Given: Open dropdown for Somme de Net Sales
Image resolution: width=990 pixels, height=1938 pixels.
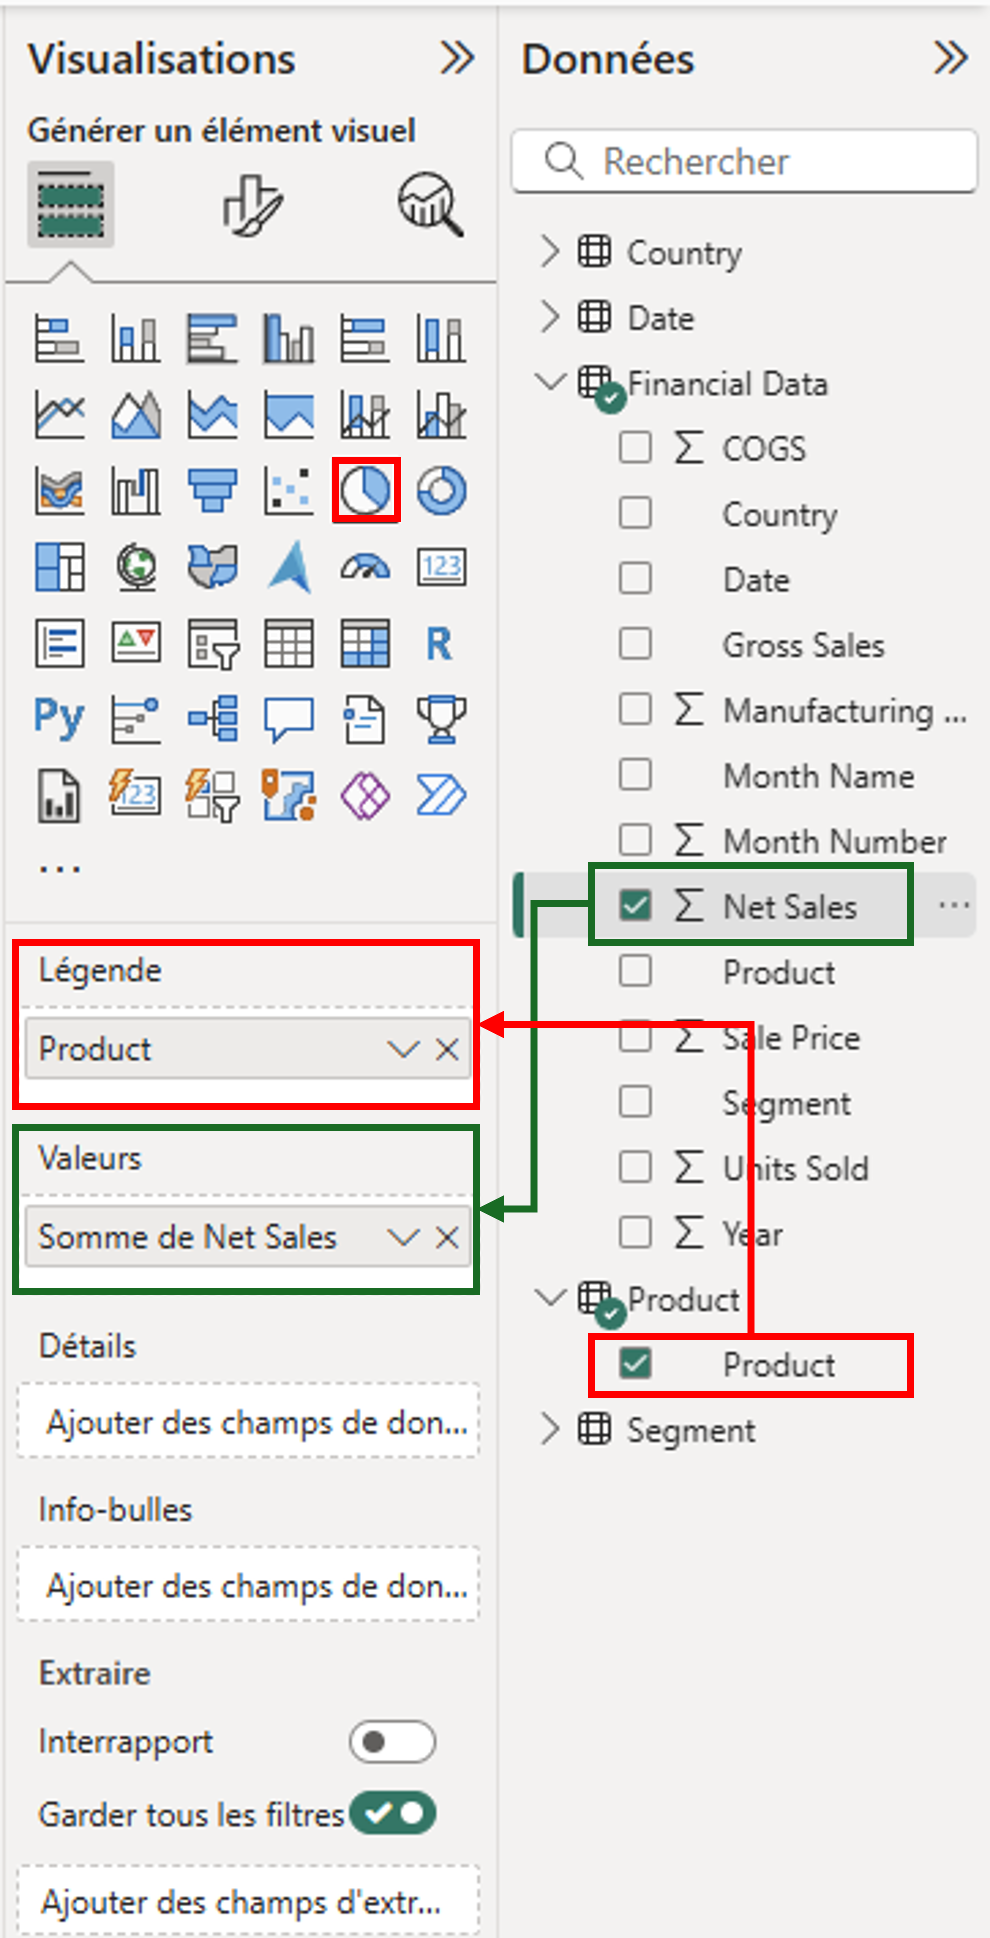Looking at the screenshot, I should tap(403, 1237).
